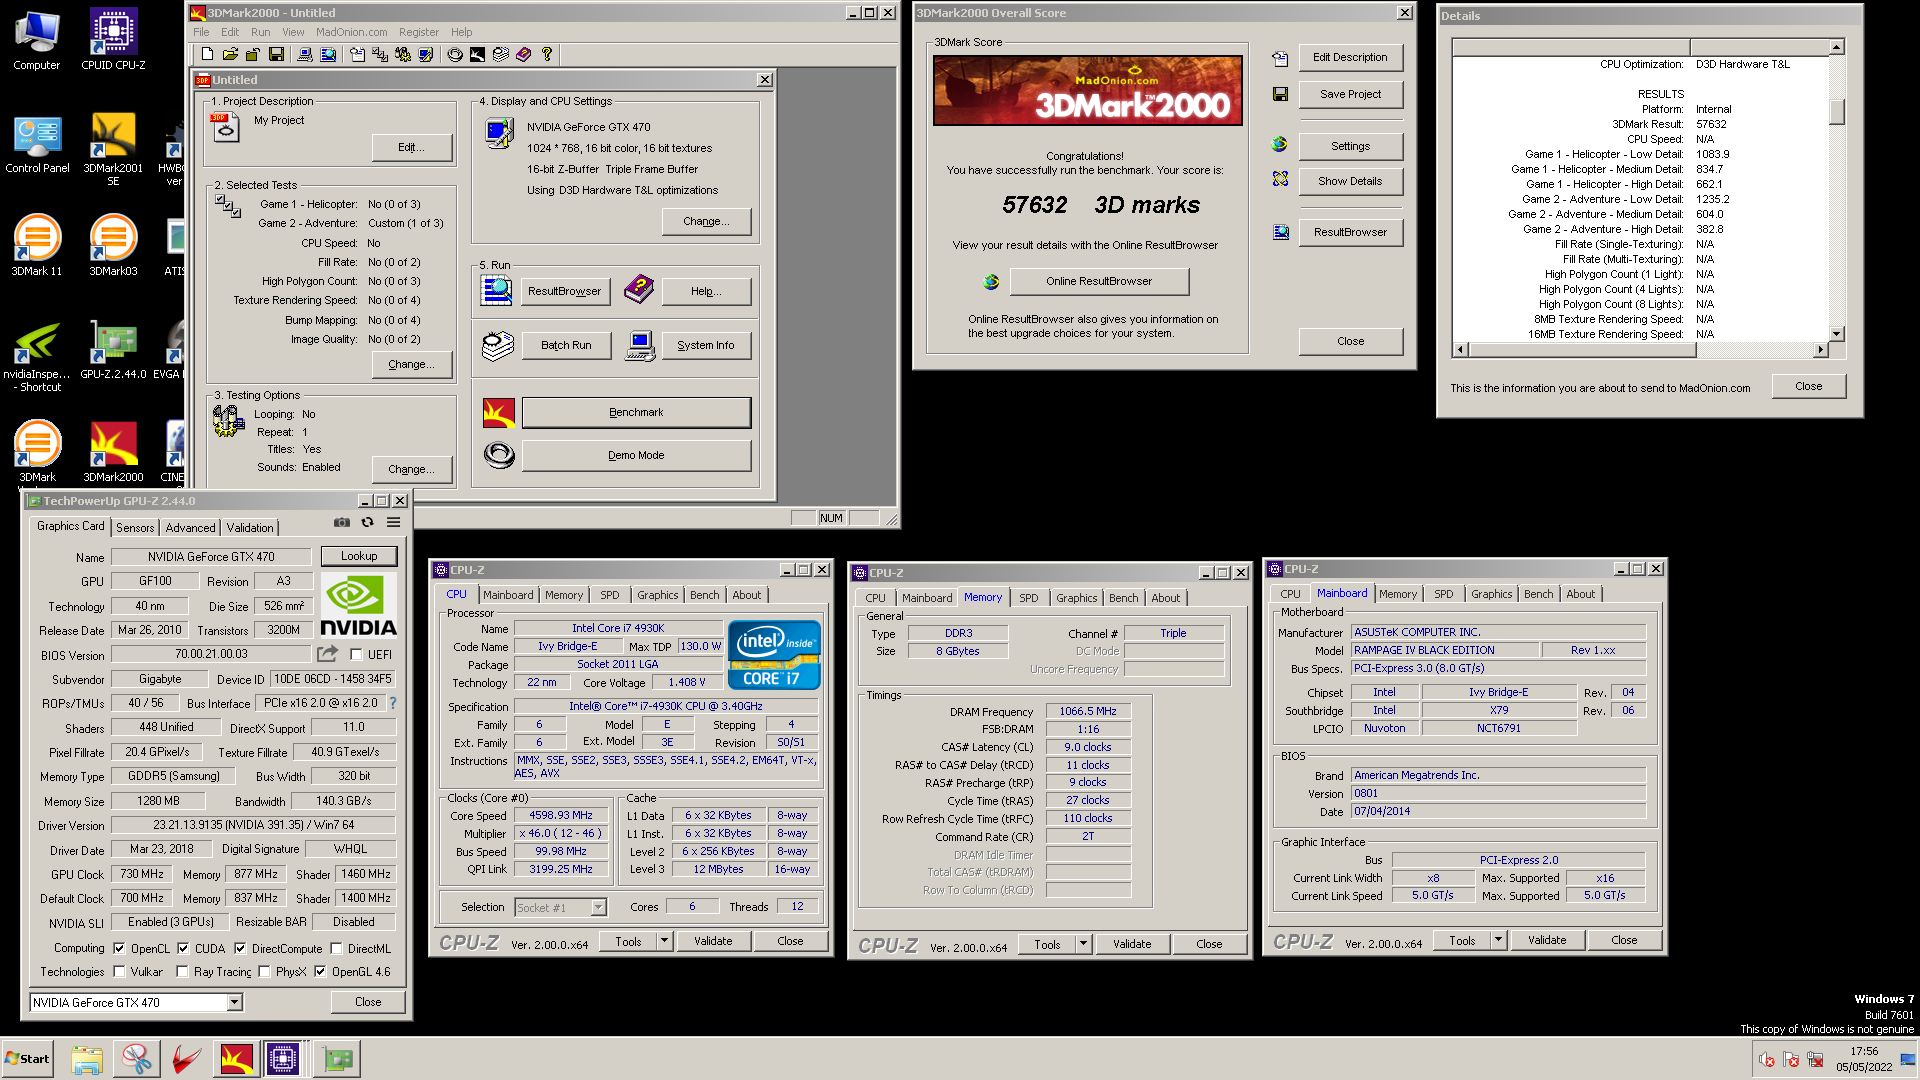Viewport: 1920px width, 1080px height.
Task: Click globe icon next to Online ResultBrowser button
Action: pos(991,282)
